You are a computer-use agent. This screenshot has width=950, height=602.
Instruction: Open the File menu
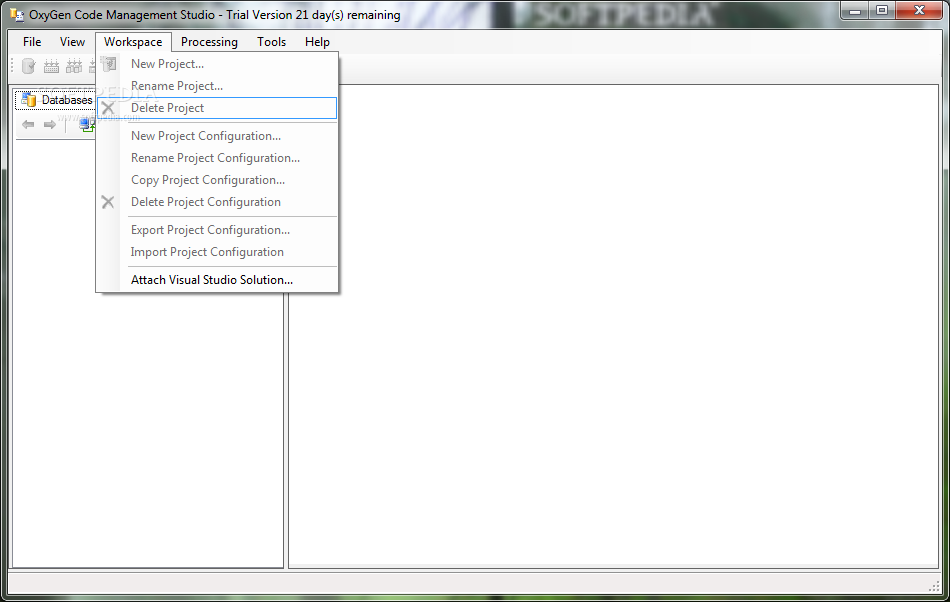(32, 42)
